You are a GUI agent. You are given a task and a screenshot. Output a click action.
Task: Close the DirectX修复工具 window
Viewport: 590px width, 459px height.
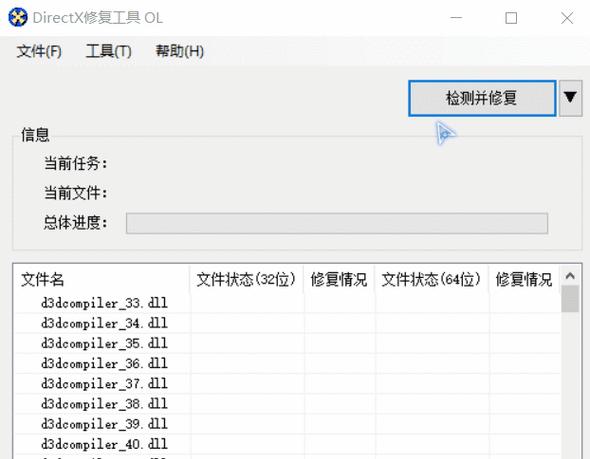pyautogui.click(x=567, y=18)
